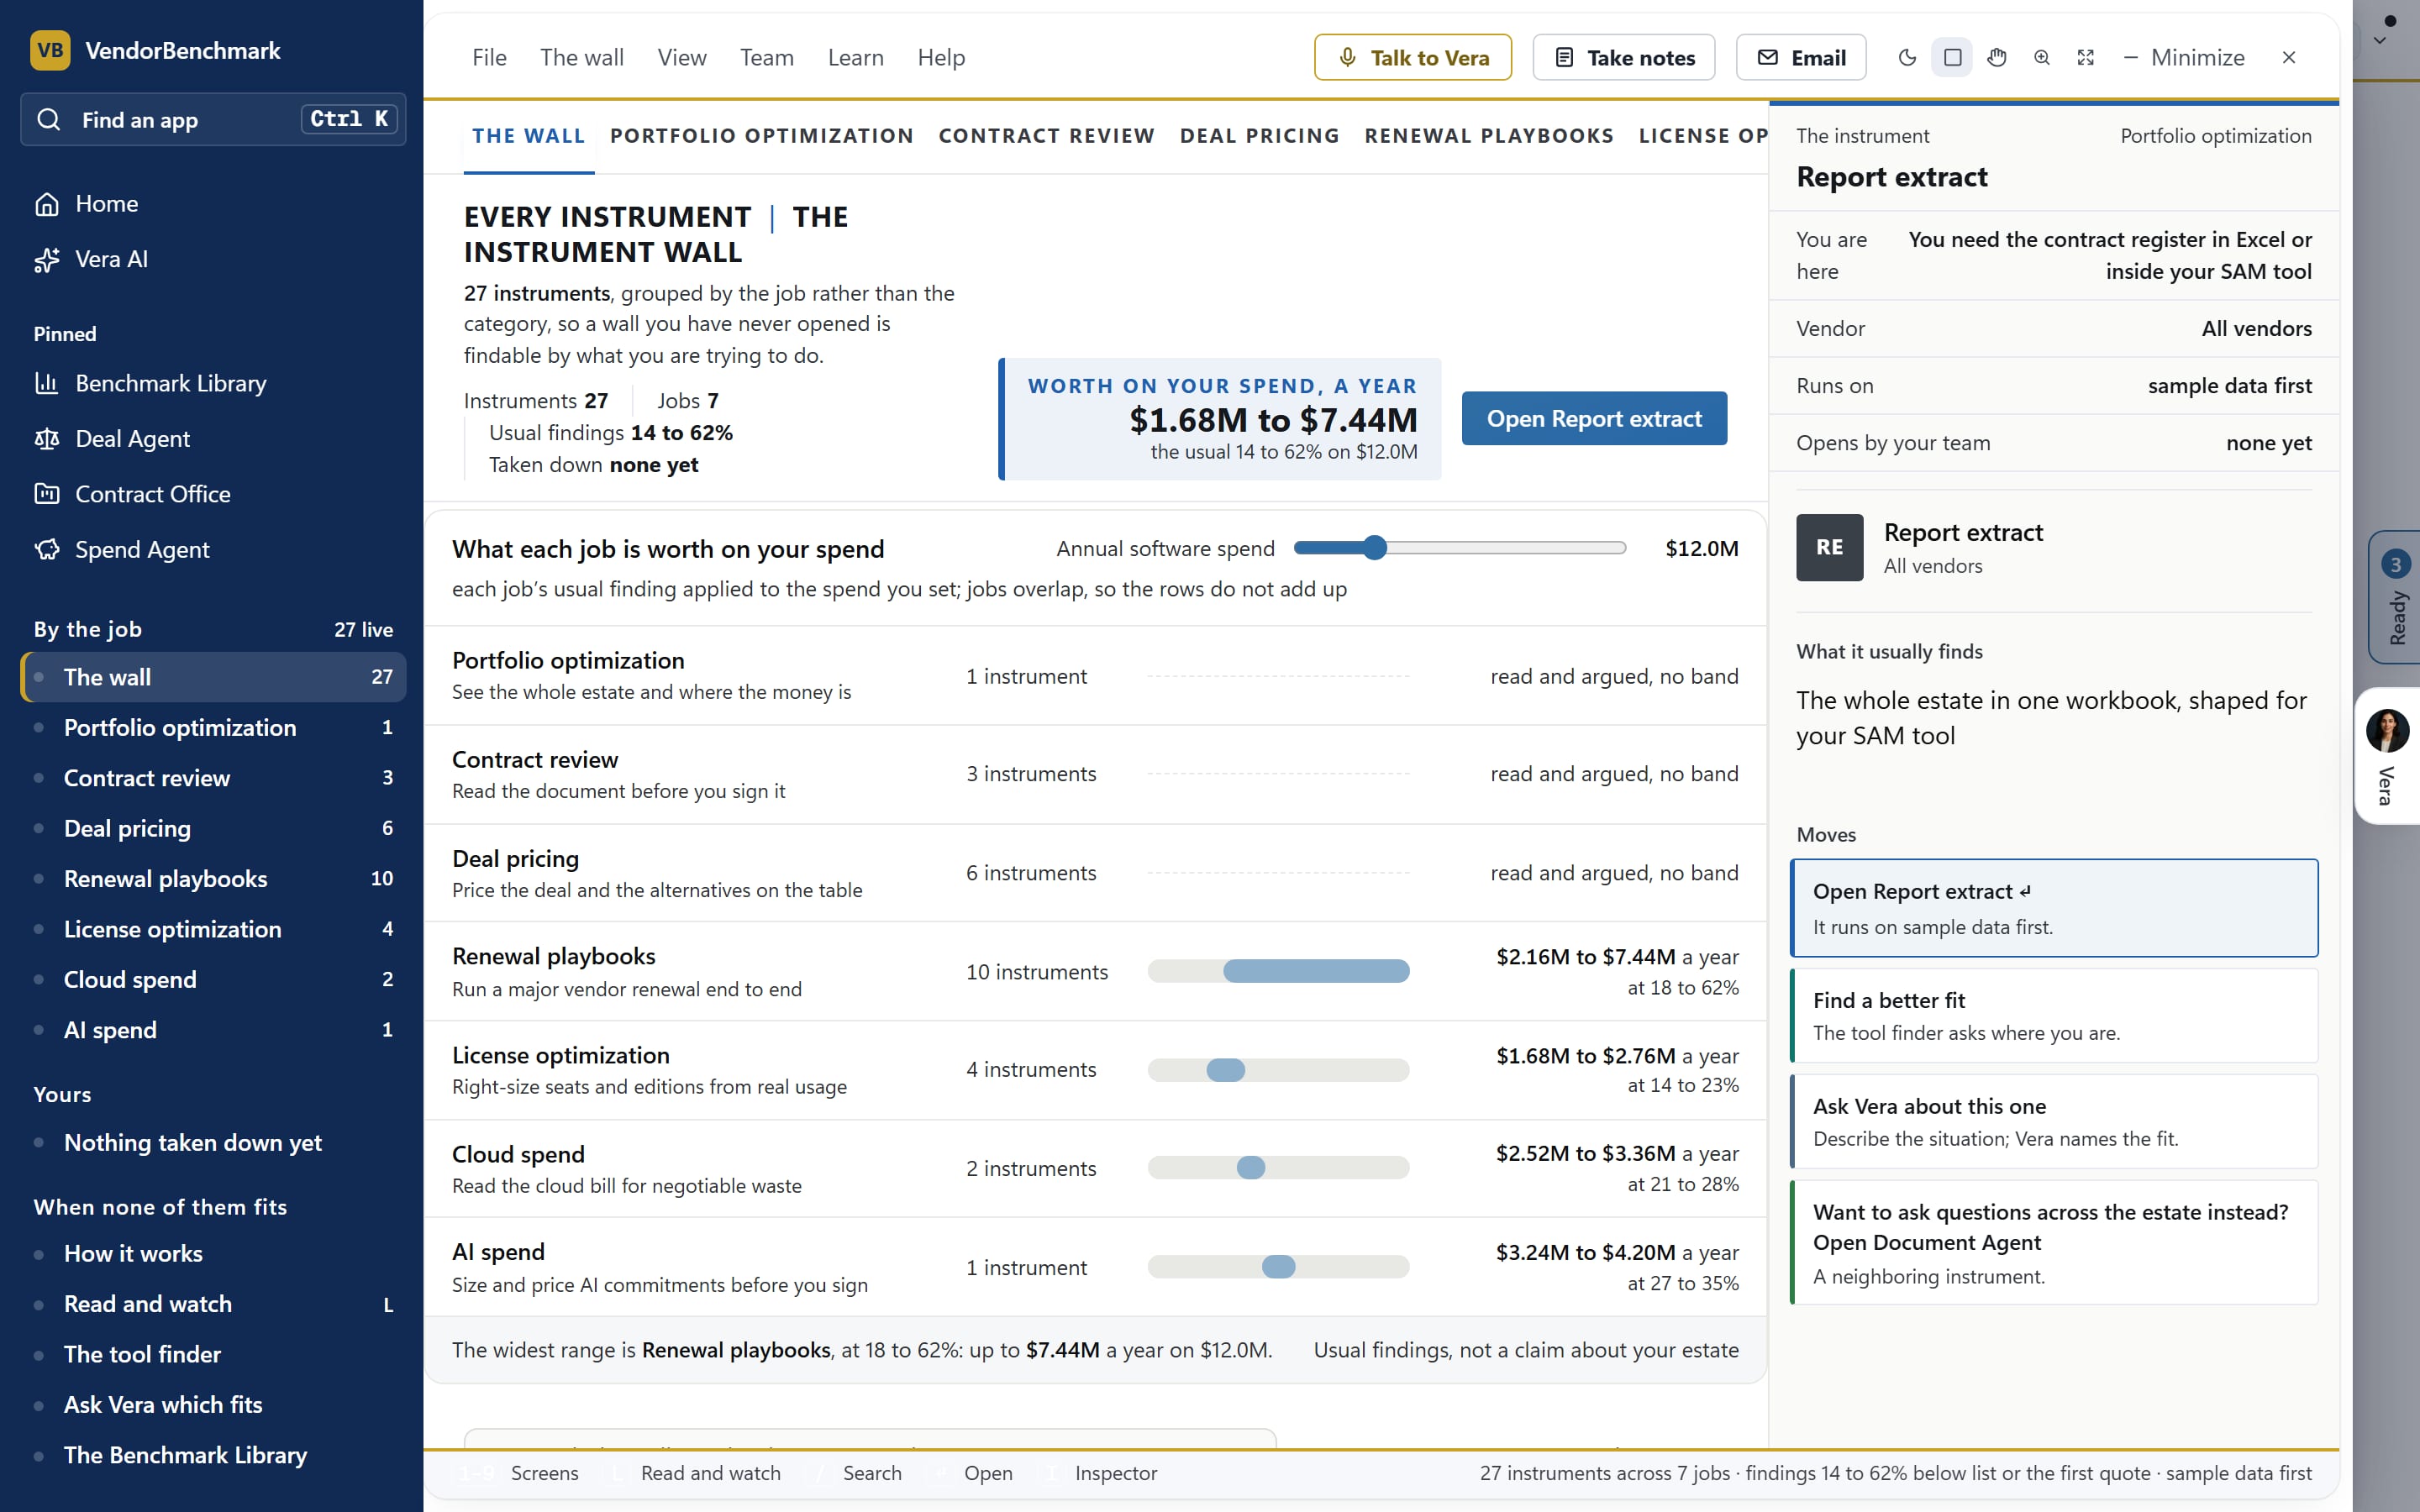Click the zoom-in magnifier icon
Screen dimensions: 2420x1512
point(2041,57)
